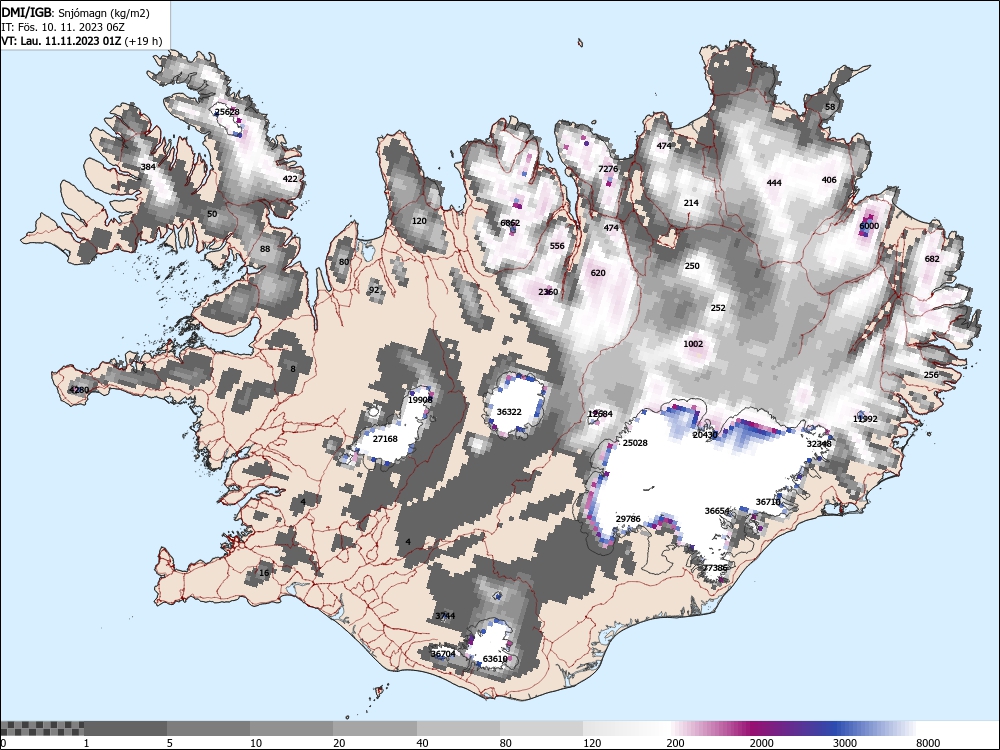This screenshot has width=1000, height=750.
Task: Click the map value 11992
Action: tap(865, 419)
